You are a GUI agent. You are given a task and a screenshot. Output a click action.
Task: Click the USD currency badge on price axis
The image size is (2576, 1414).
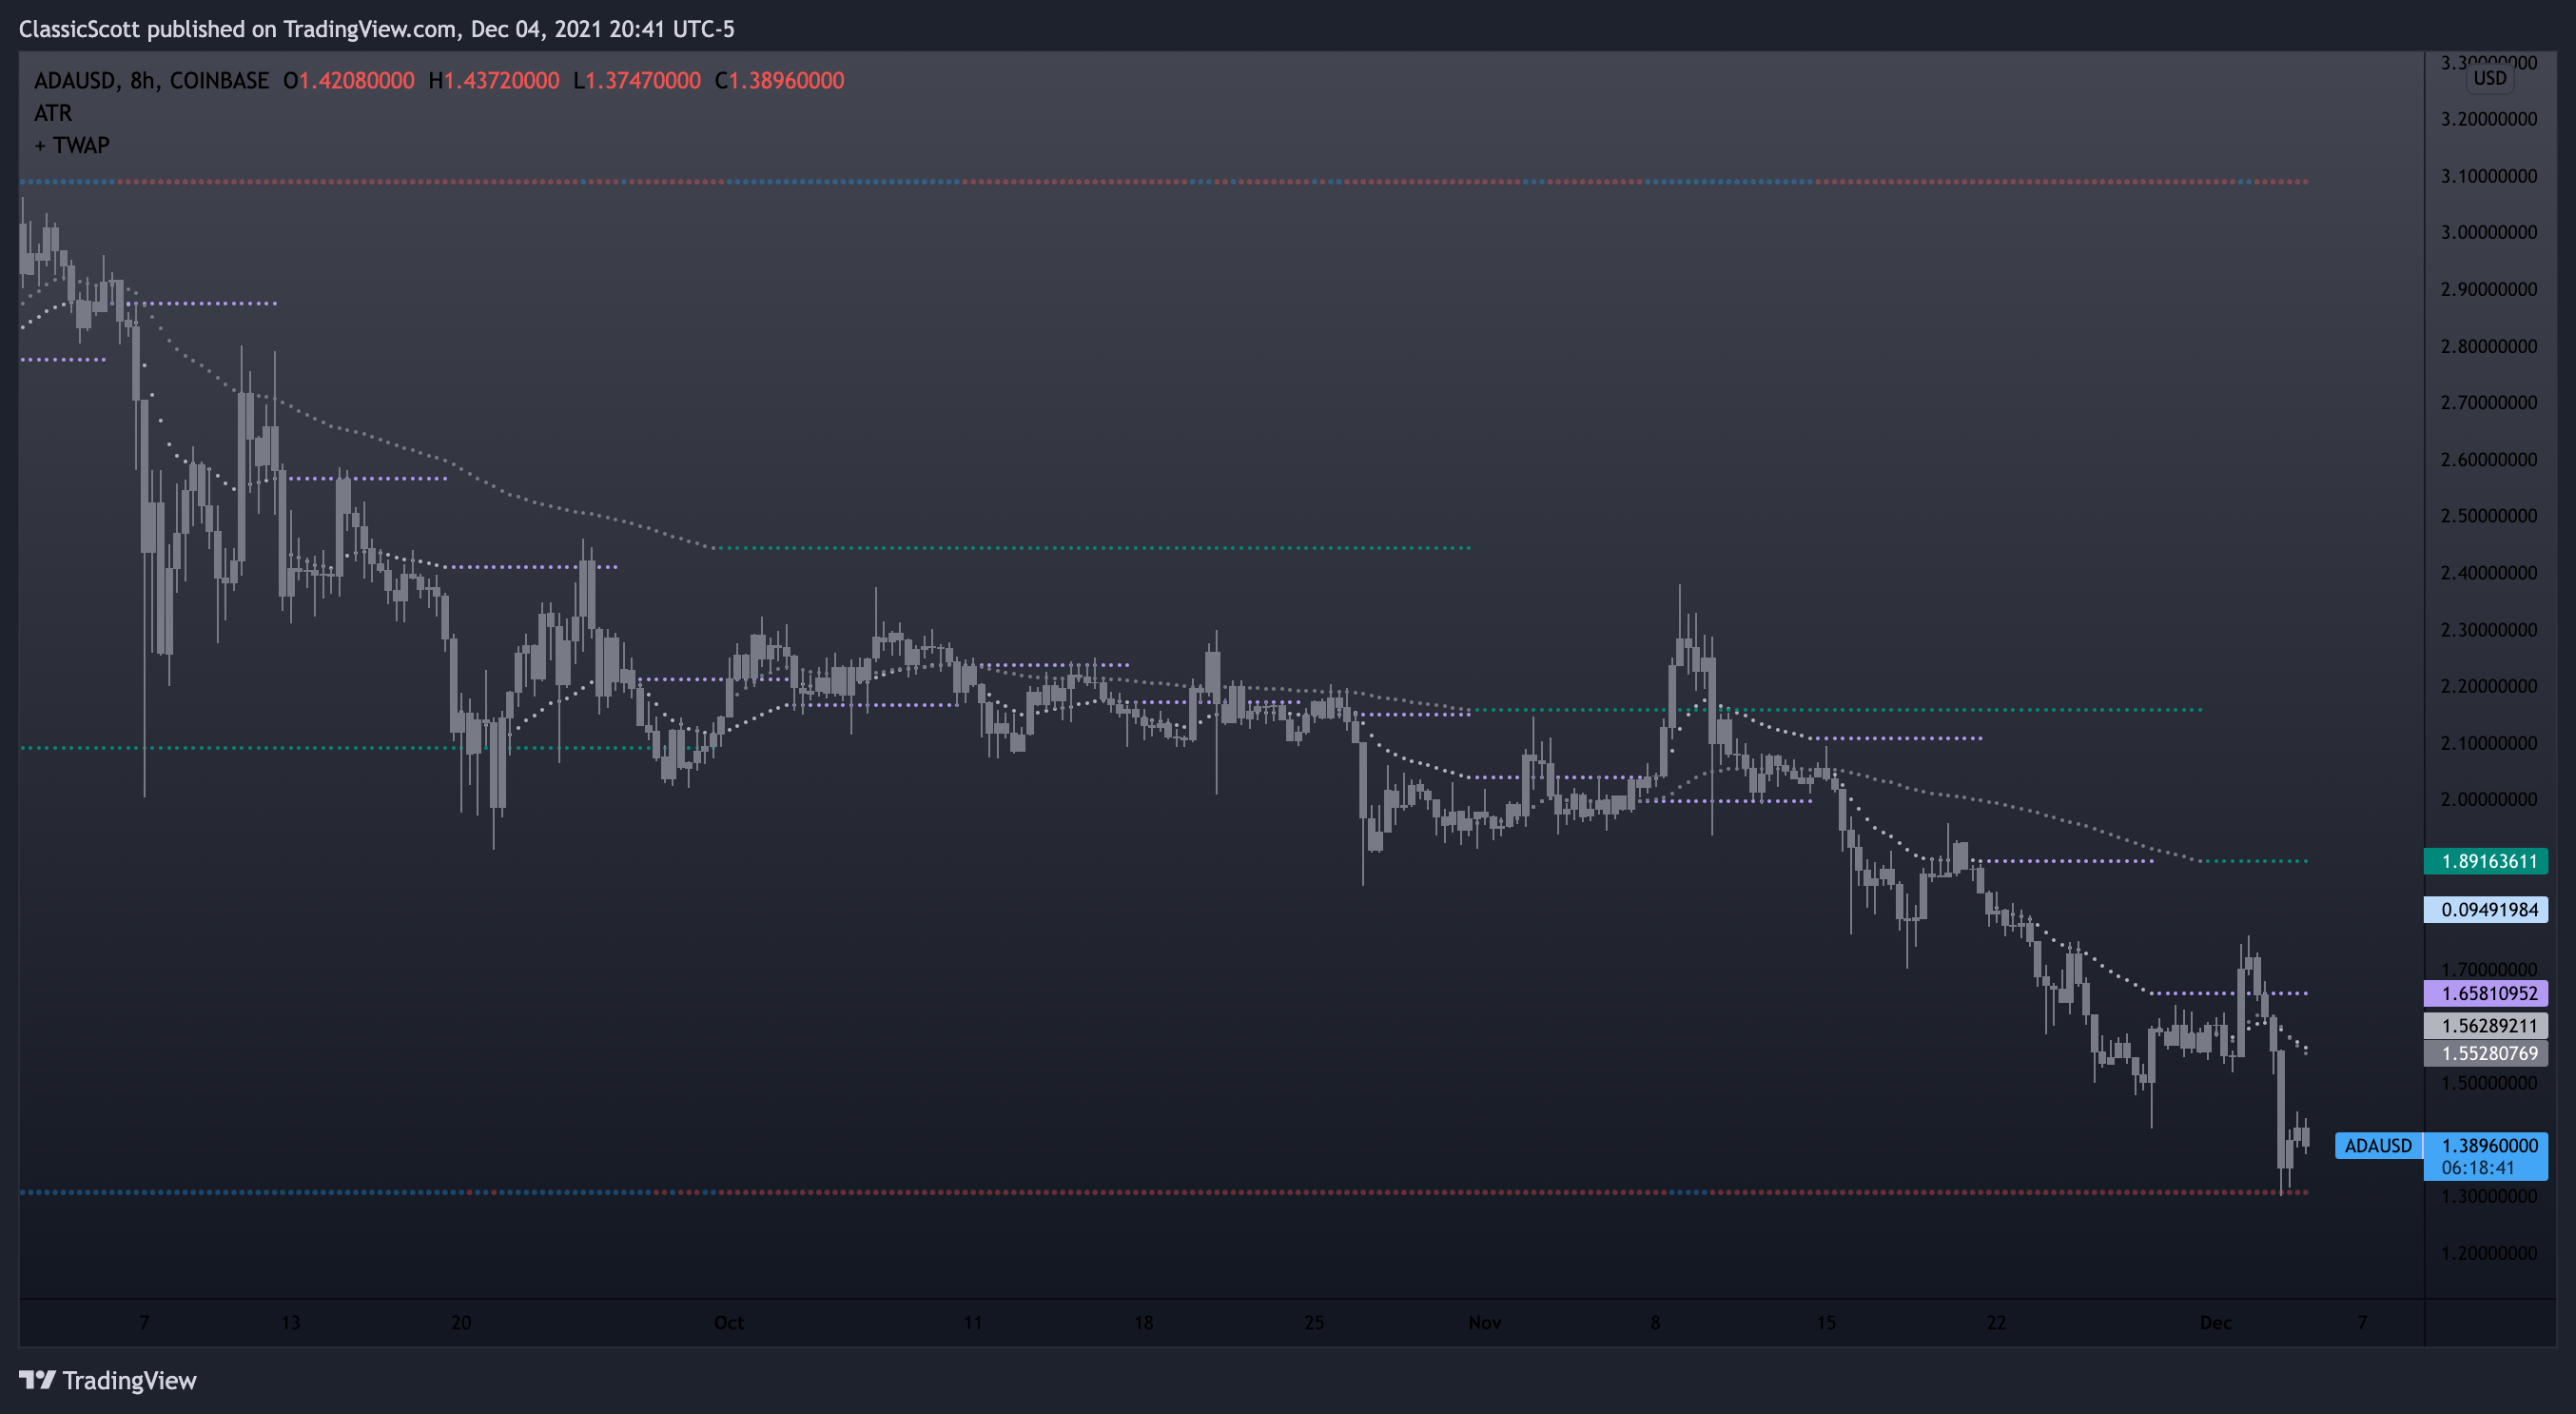coord(2490,78)
